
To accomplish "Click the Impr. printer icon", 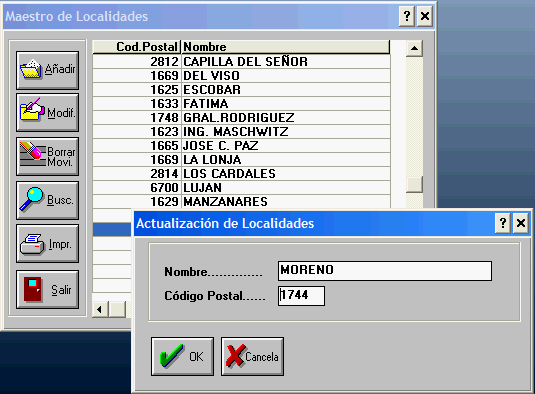I will point(47,244).
